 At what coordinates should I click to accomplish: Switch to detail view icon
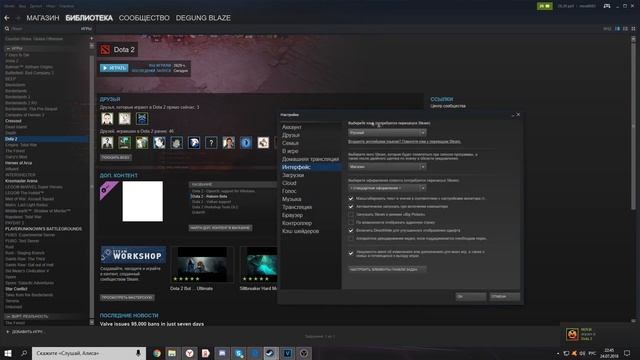[x=617, y=29]
